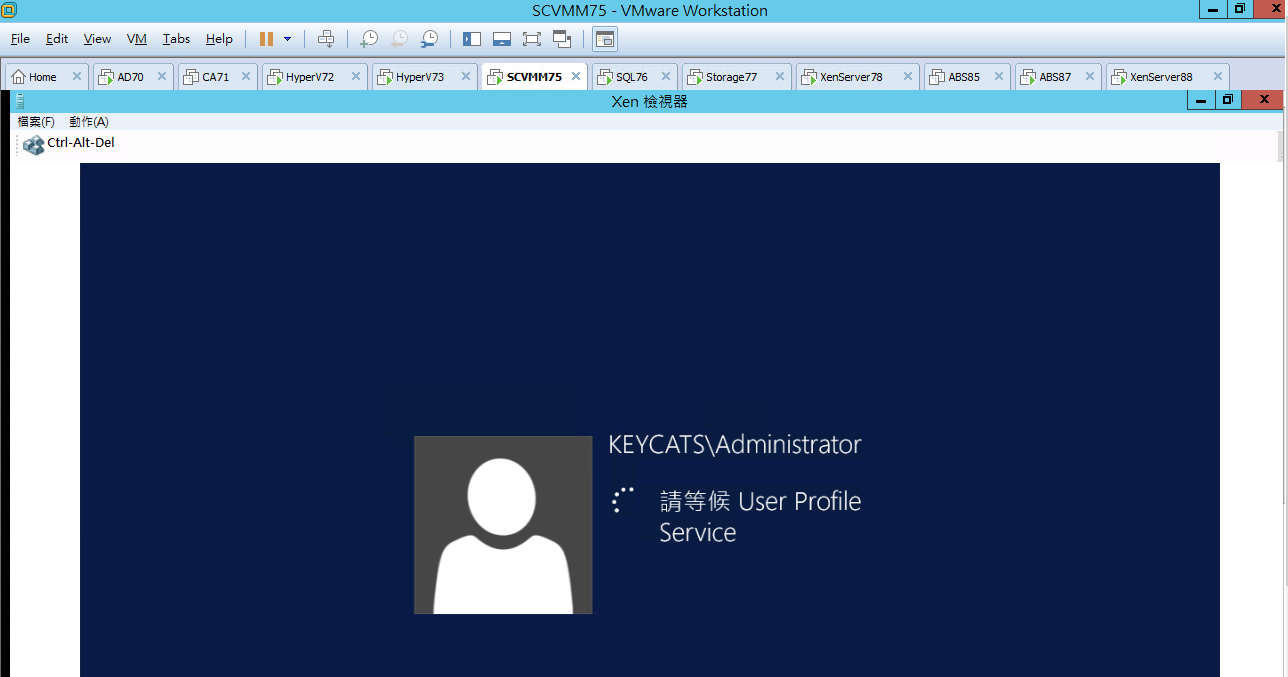This screenshot has height=677, width=1288.
Task: Click the Ctrl-Alt-Del button in Xen viewer
Action: [69, 144]
